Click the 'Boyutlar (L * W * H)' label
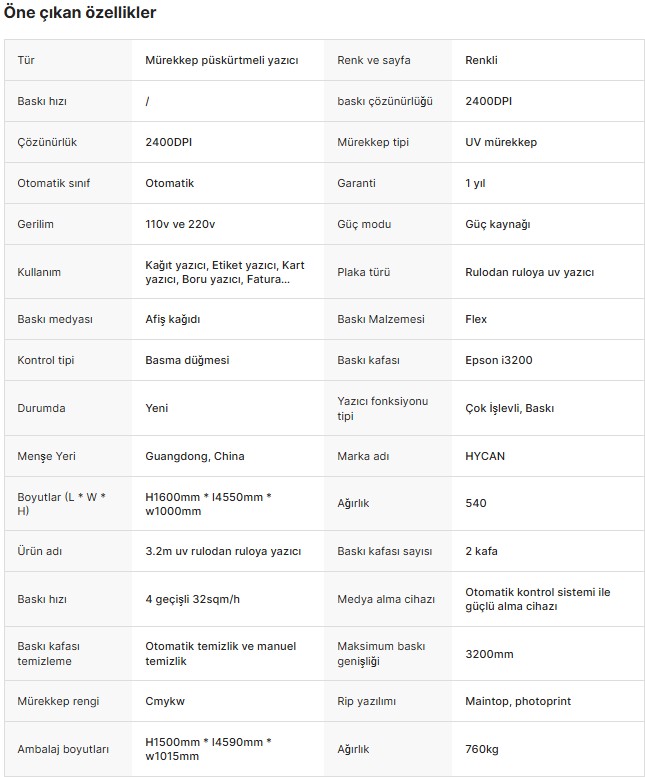 coord(61,503)
